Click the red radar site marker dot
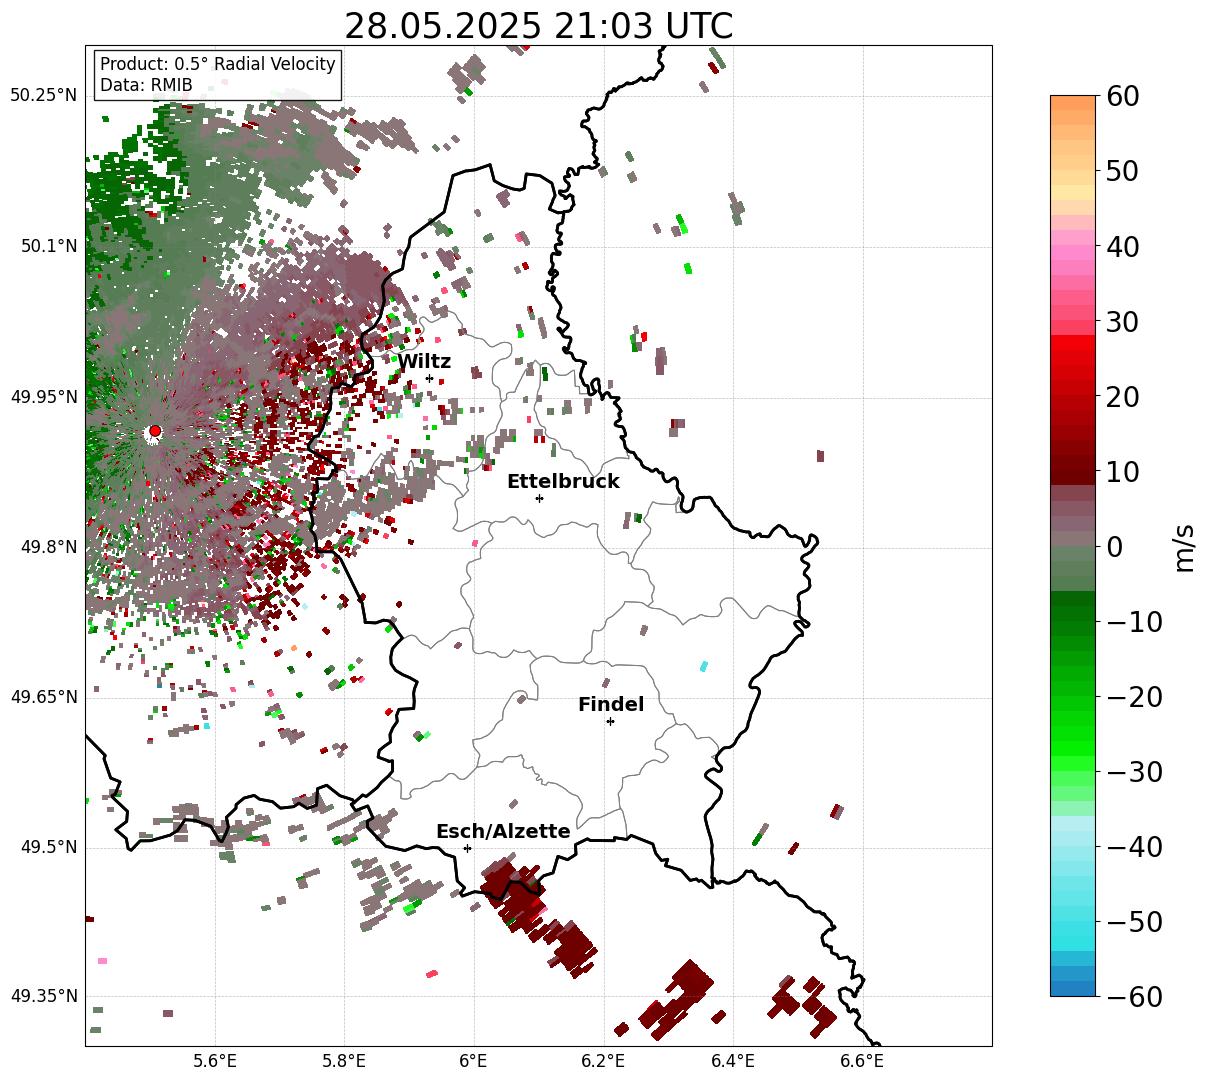Viewport: 1207px width, 1081px height. coord(154,431)
